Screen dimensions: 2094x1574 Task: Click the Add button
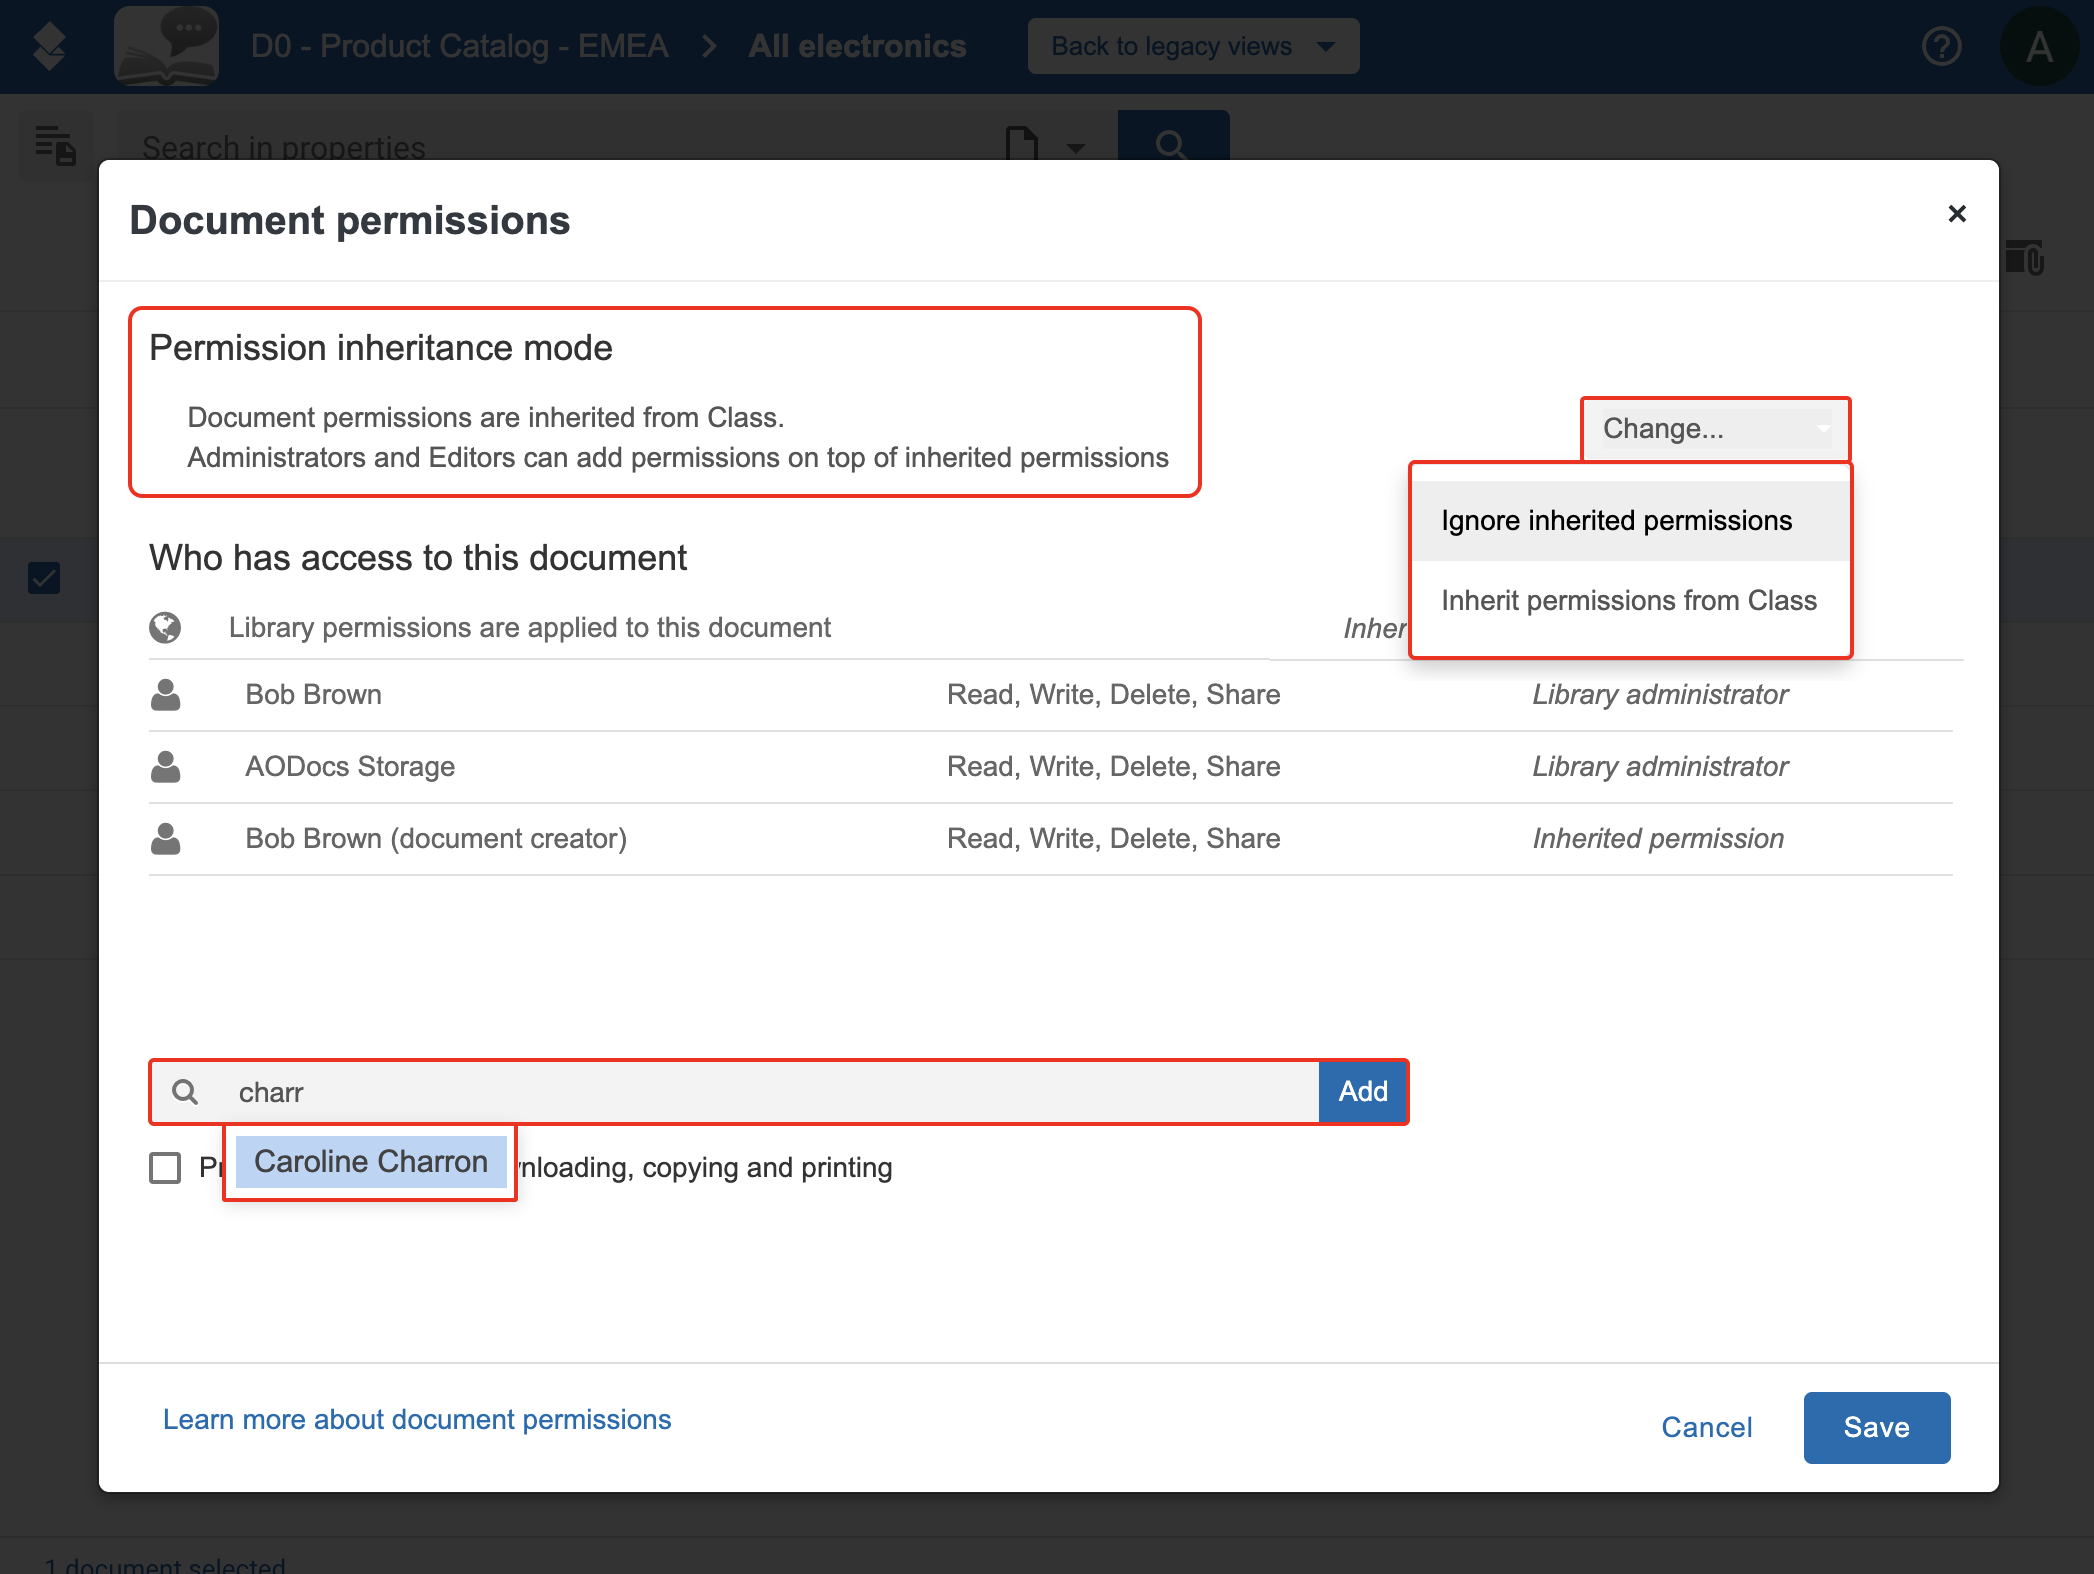(x=1363, y=1091)
